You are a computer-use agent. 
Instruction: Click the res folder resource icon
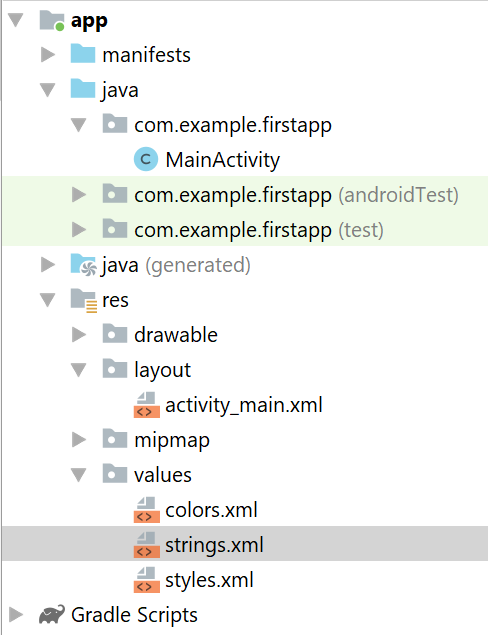(x=84, y=300)
